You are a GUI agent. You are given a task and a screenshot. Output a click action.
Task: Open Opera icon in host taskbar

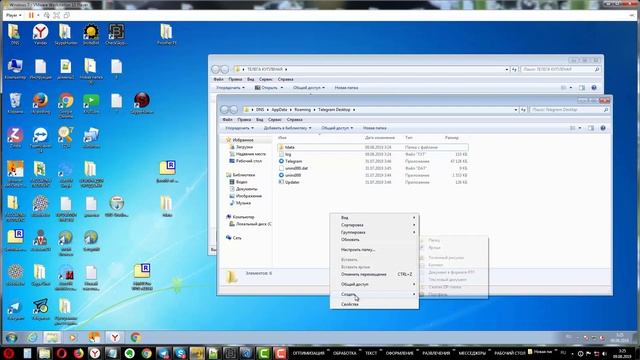pos(61,353)
